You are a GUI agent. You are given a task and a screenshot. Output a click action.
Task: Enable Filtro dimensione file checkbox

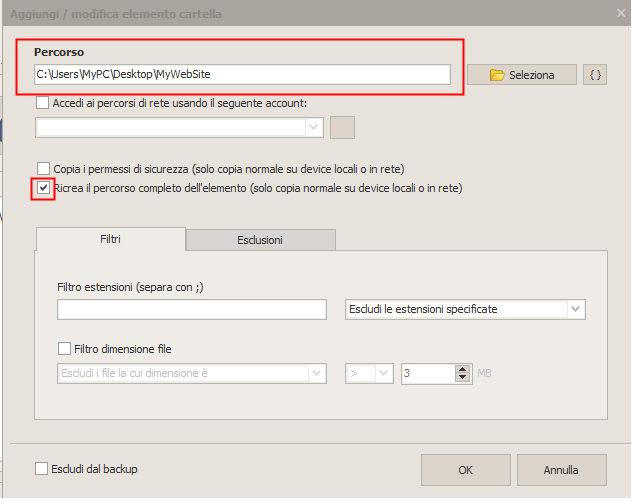pyautogui.click(x=64, y=349)
